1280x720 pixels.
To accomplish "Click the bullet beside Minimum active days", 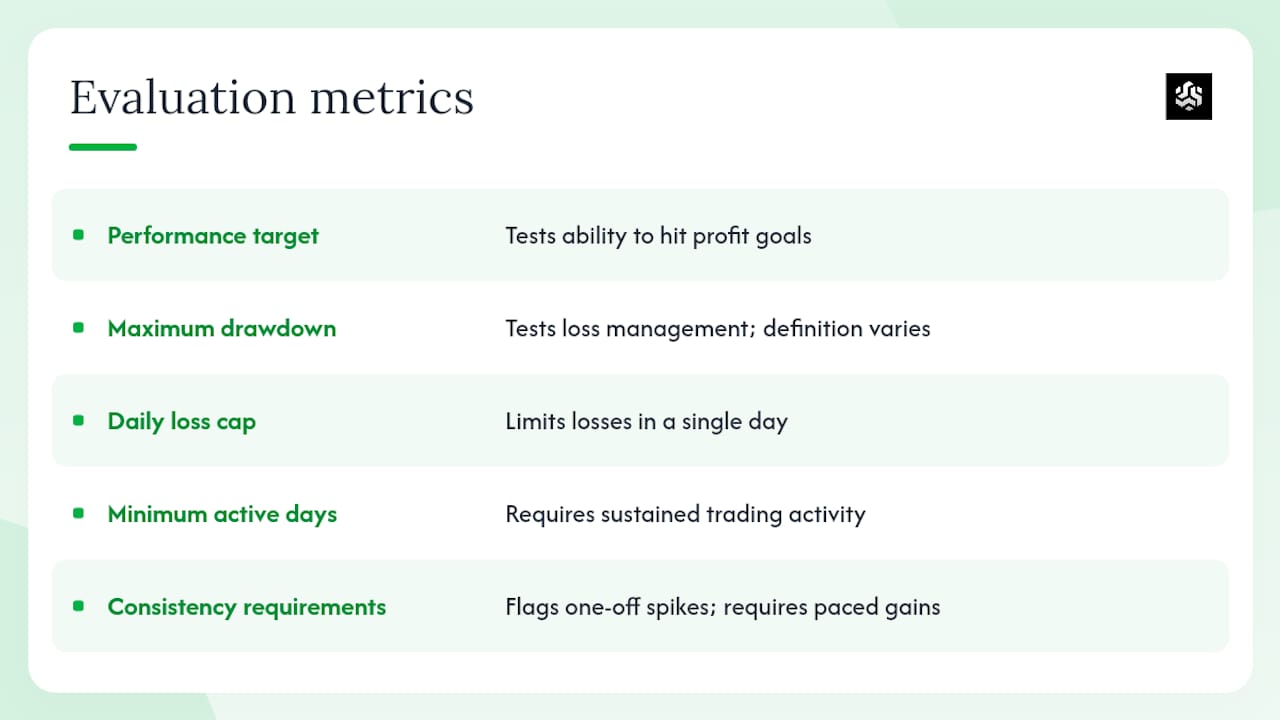I will [79, 514].
